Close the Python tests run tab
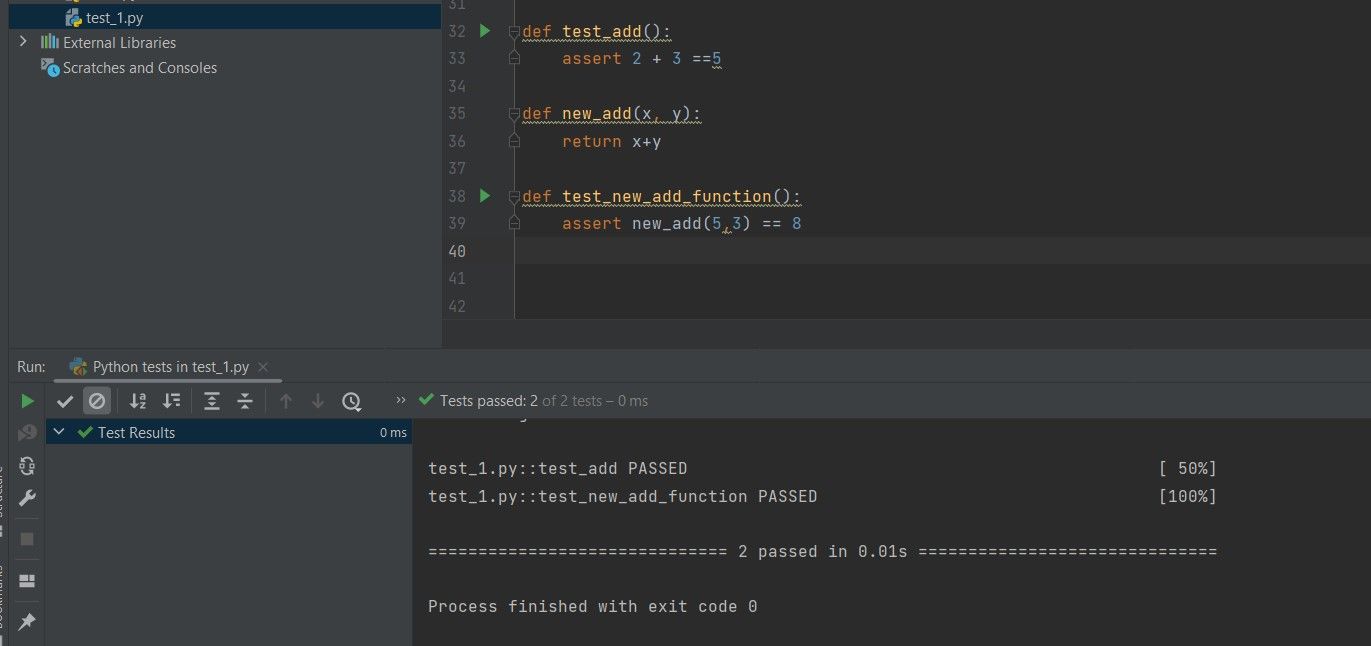This screenshot has height=646, width=1371. click(x=263, y=367)
